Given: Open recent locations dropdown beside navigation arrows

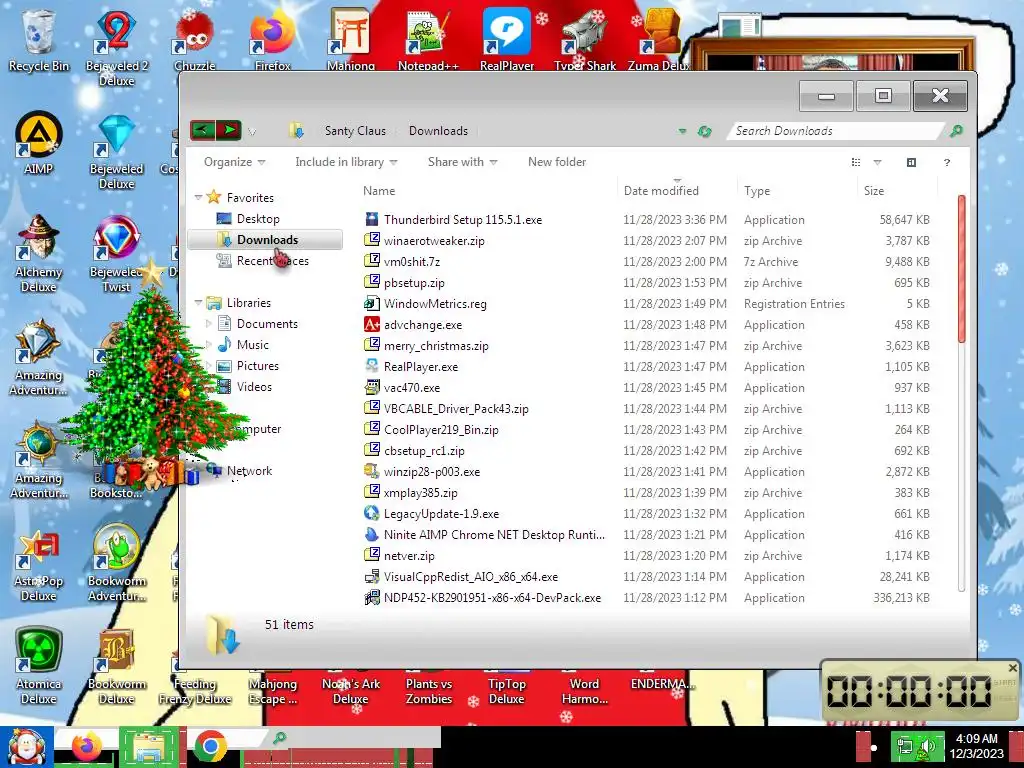Looking at the screenshot, I should pos(252,132).
